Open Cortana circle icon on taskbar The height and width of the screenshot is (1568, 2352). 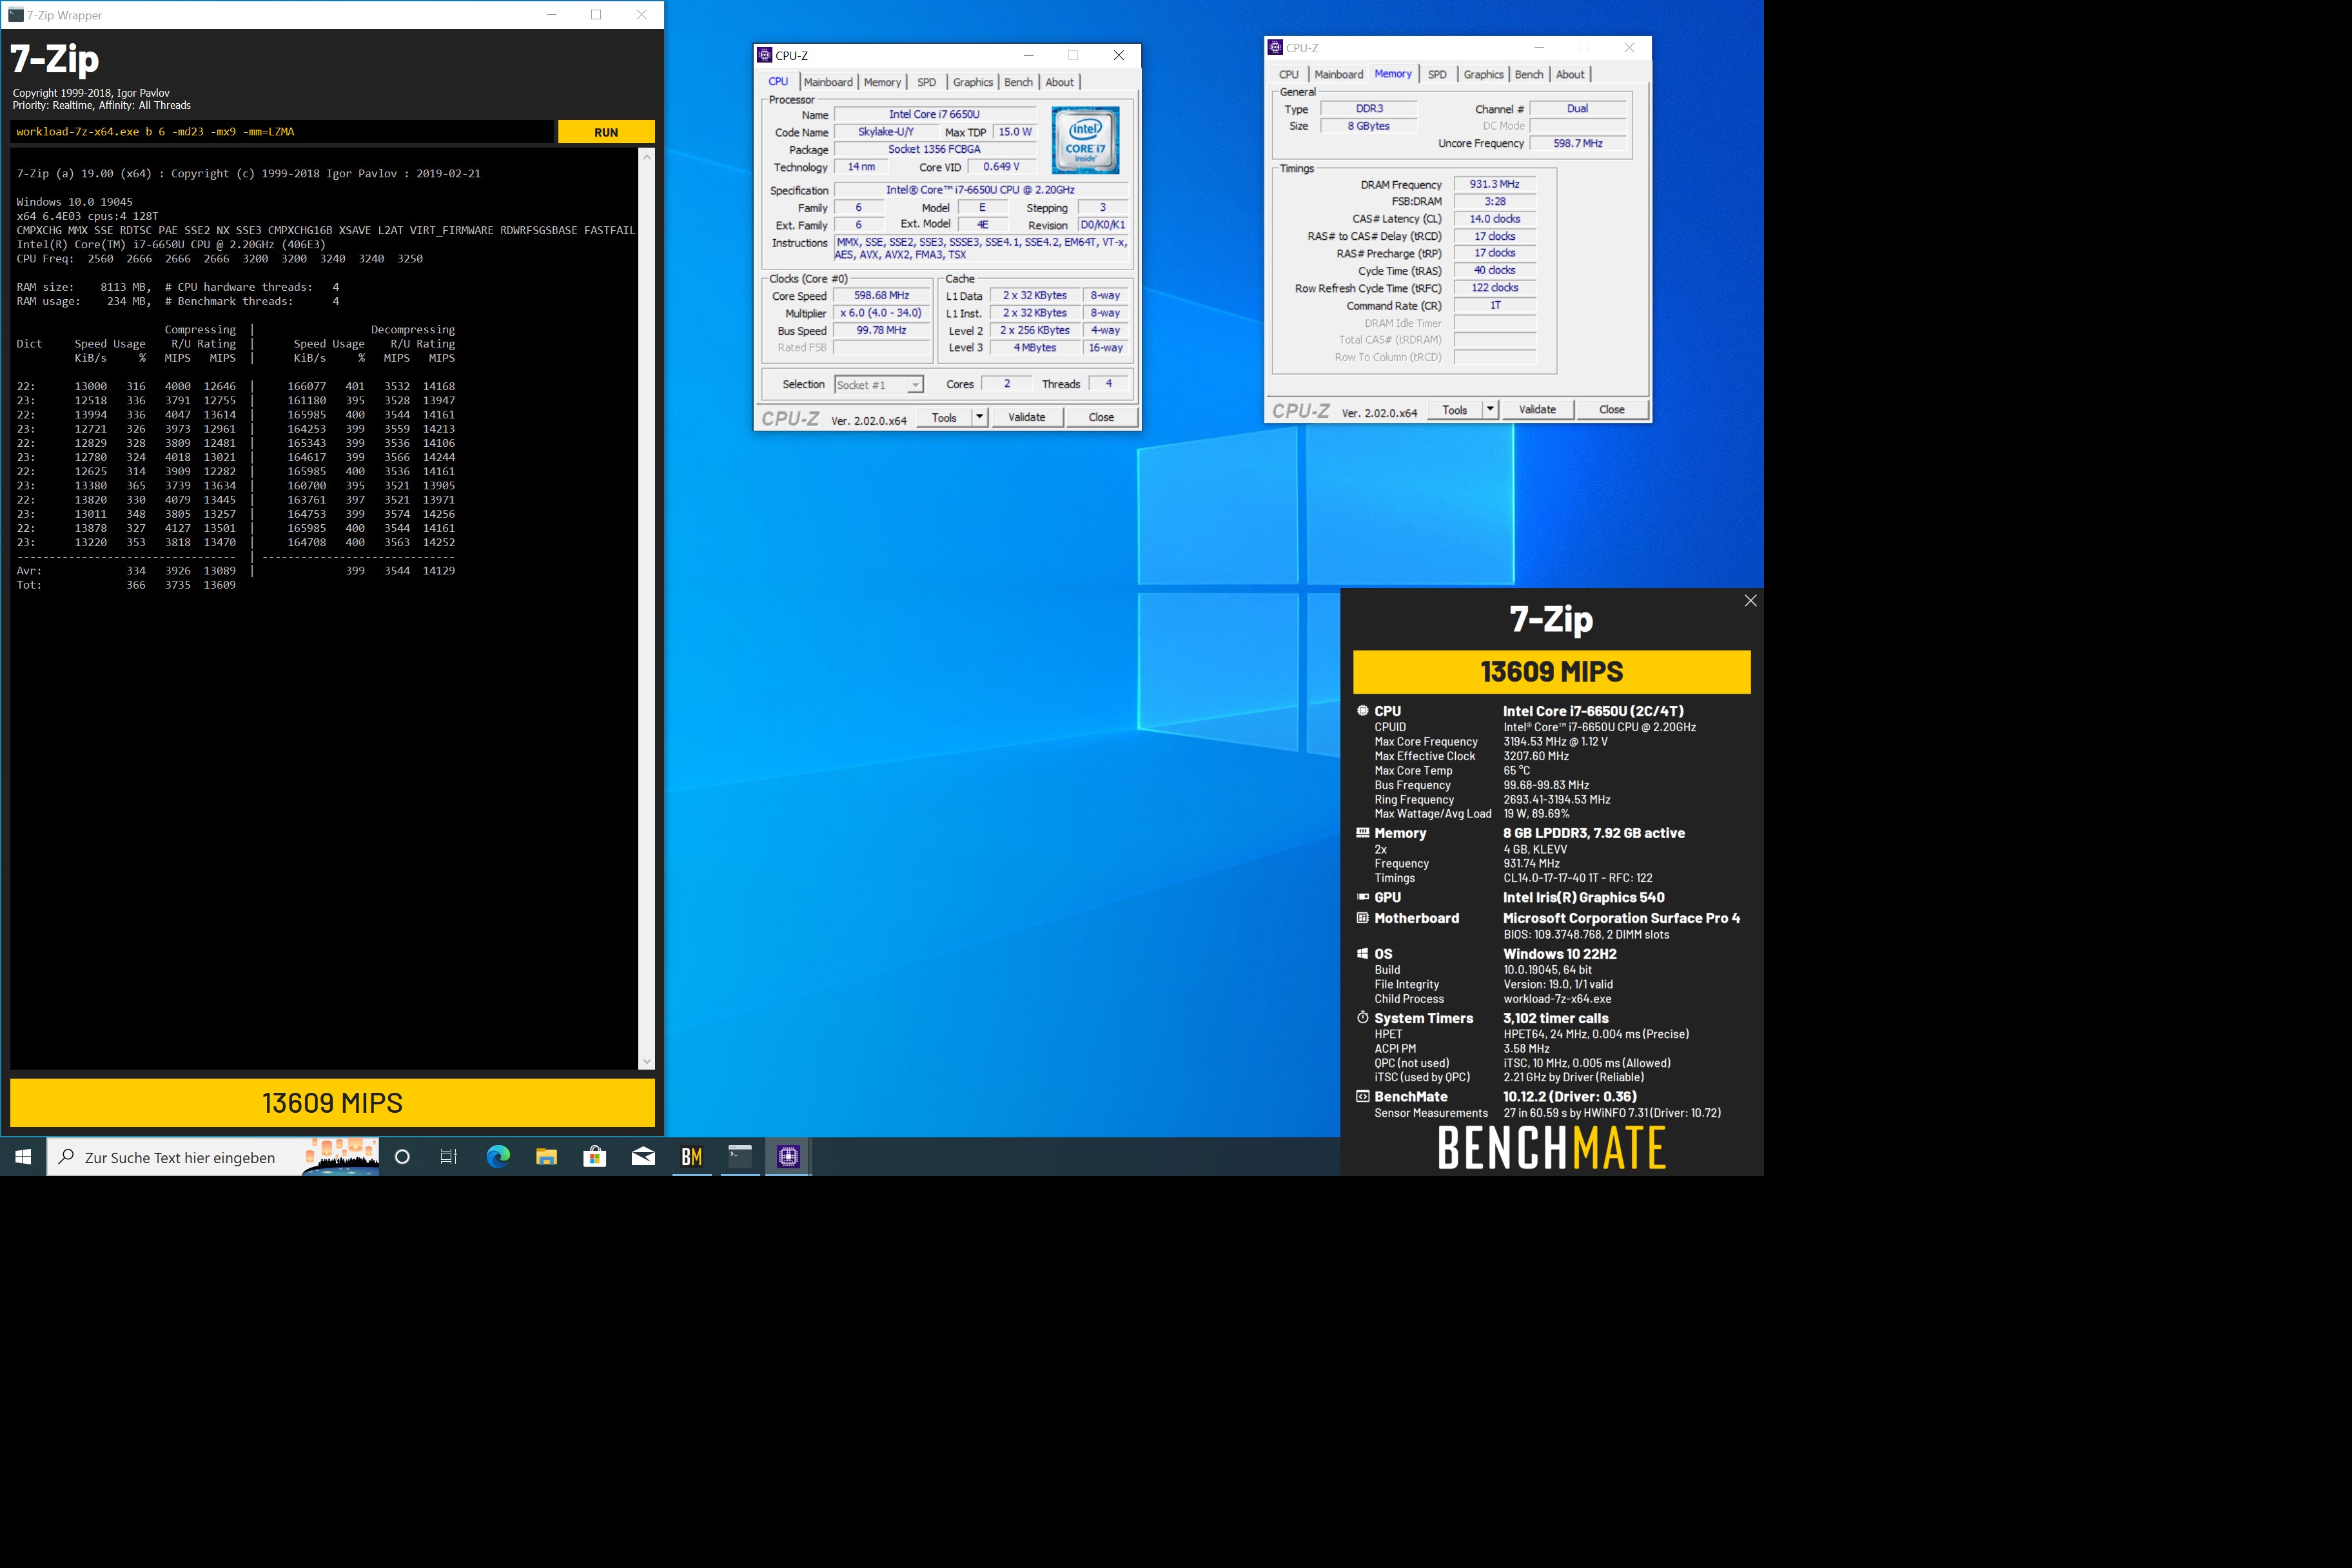pos(402,1157)
